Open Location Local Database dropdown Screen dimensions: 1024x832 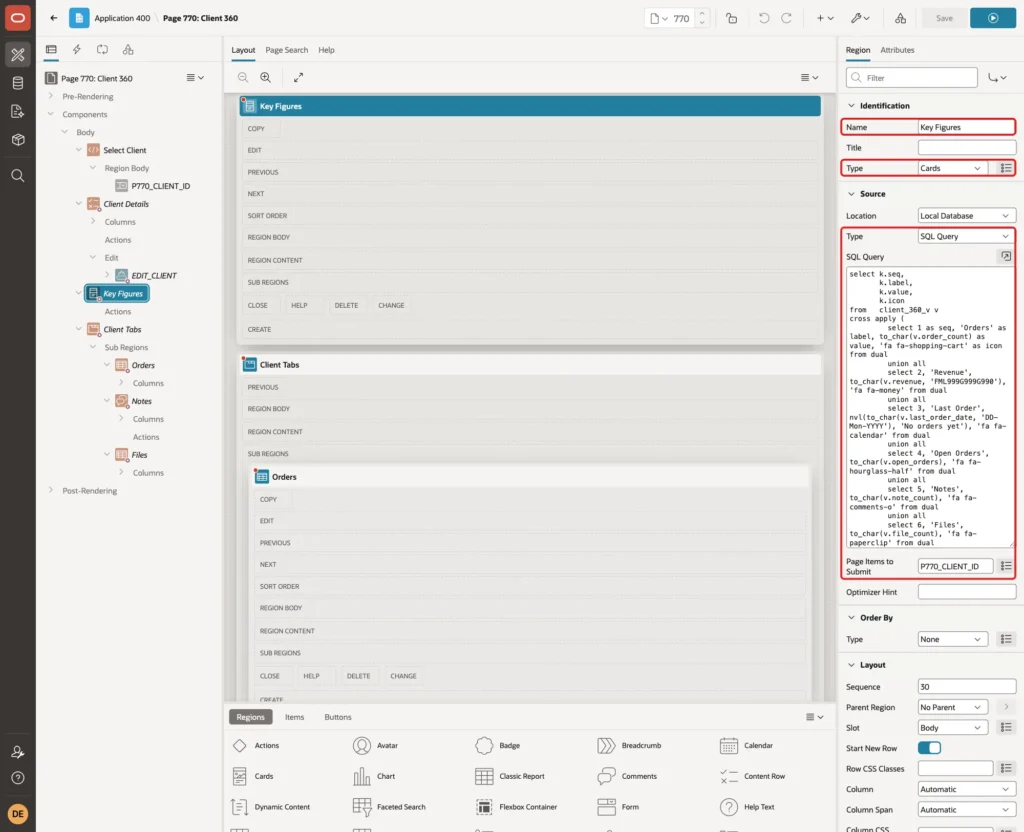click(967, 216)
